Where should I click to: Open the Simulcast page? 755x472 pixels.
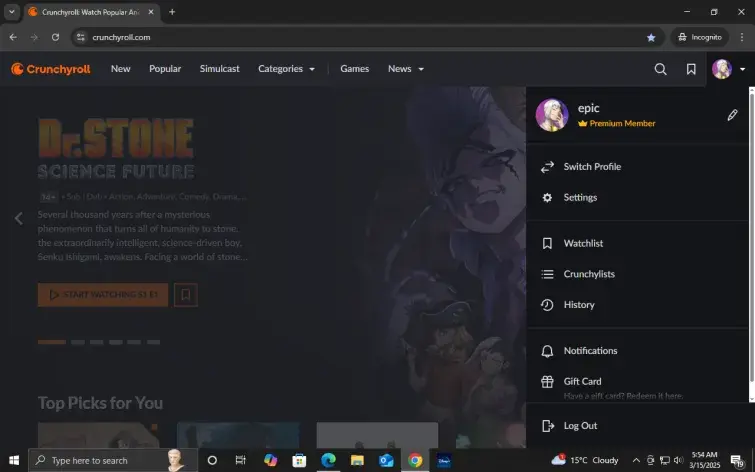[x=220, y=69]
